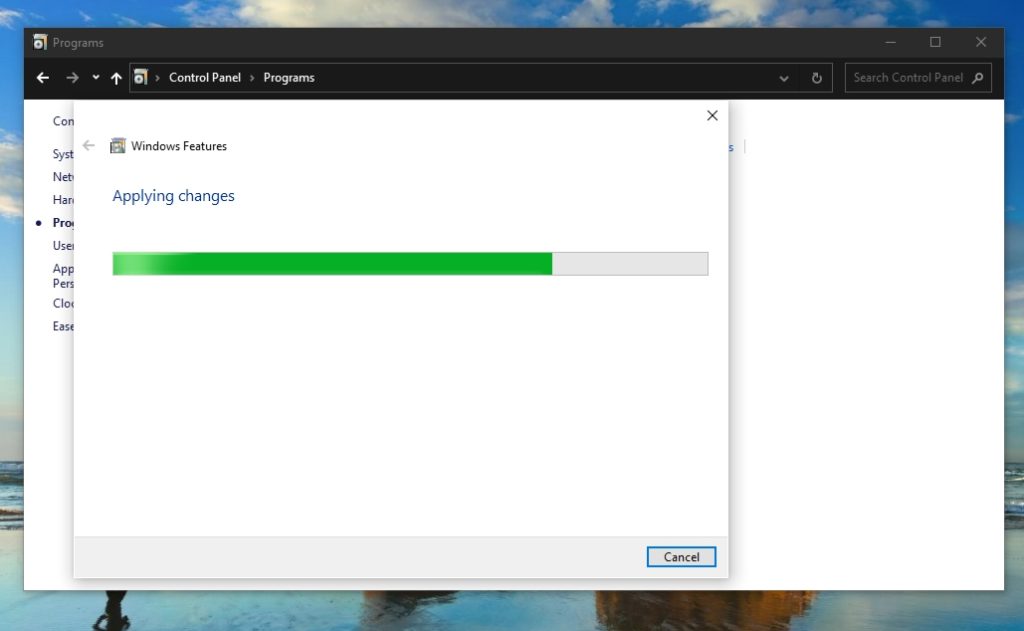Minimize the Programs window

coord(890,42)
